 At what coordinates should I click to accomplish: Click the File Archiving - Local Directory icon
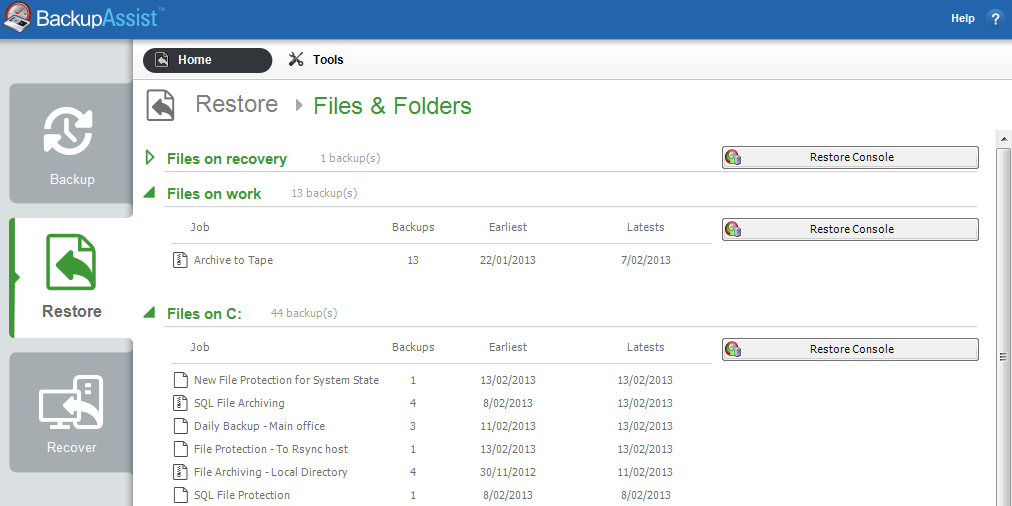[x=180, y=472]
